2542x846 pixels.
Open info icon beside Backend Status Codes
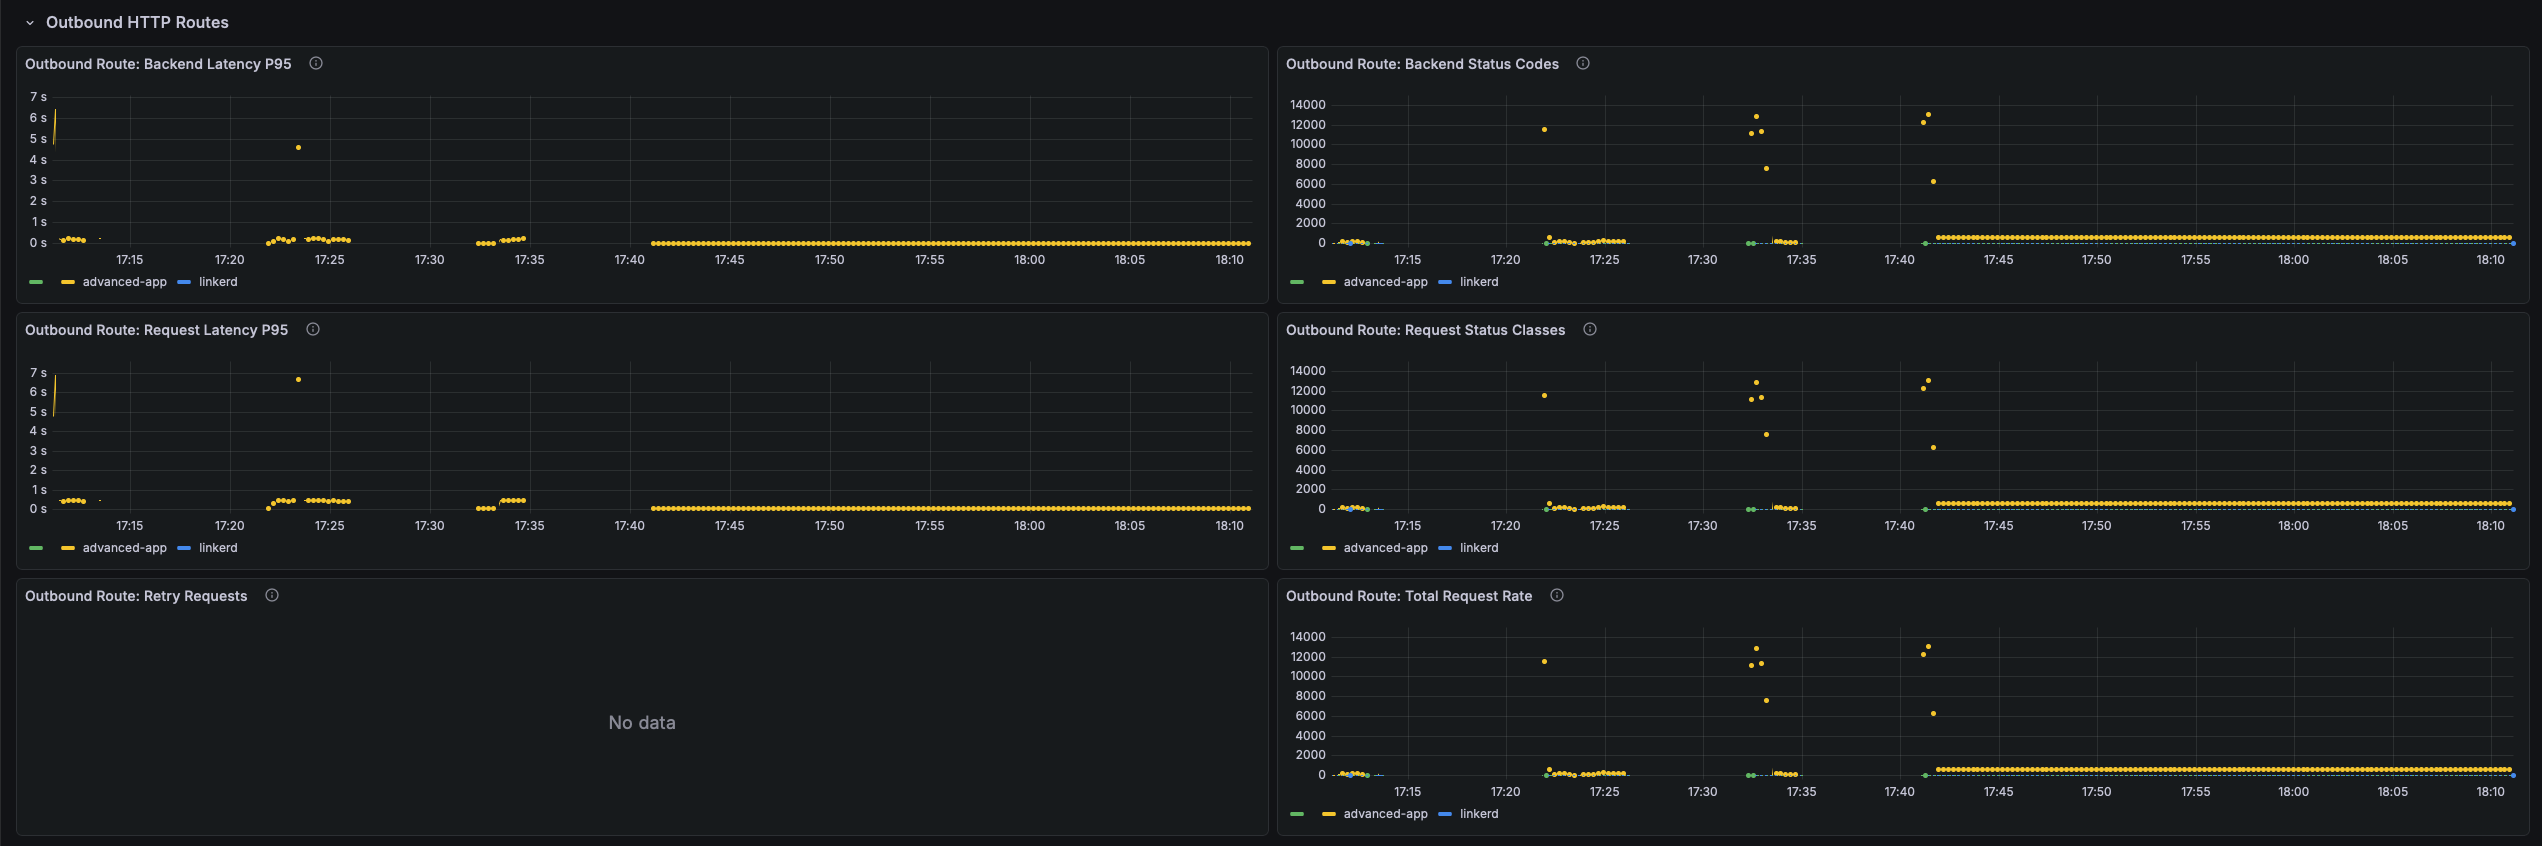(x=1583, y=63)
